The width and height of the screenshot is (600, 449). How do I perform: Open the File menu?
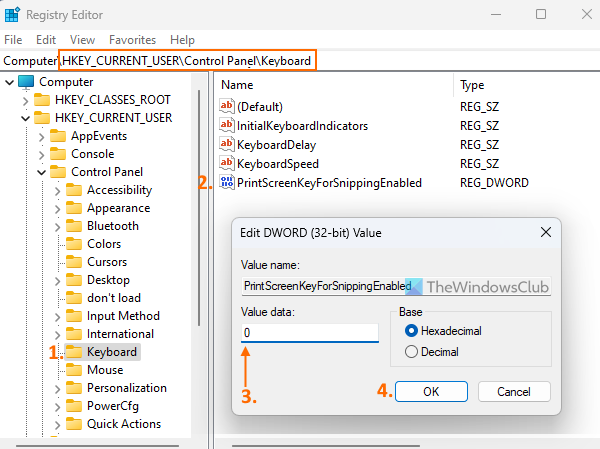(13, 40)
